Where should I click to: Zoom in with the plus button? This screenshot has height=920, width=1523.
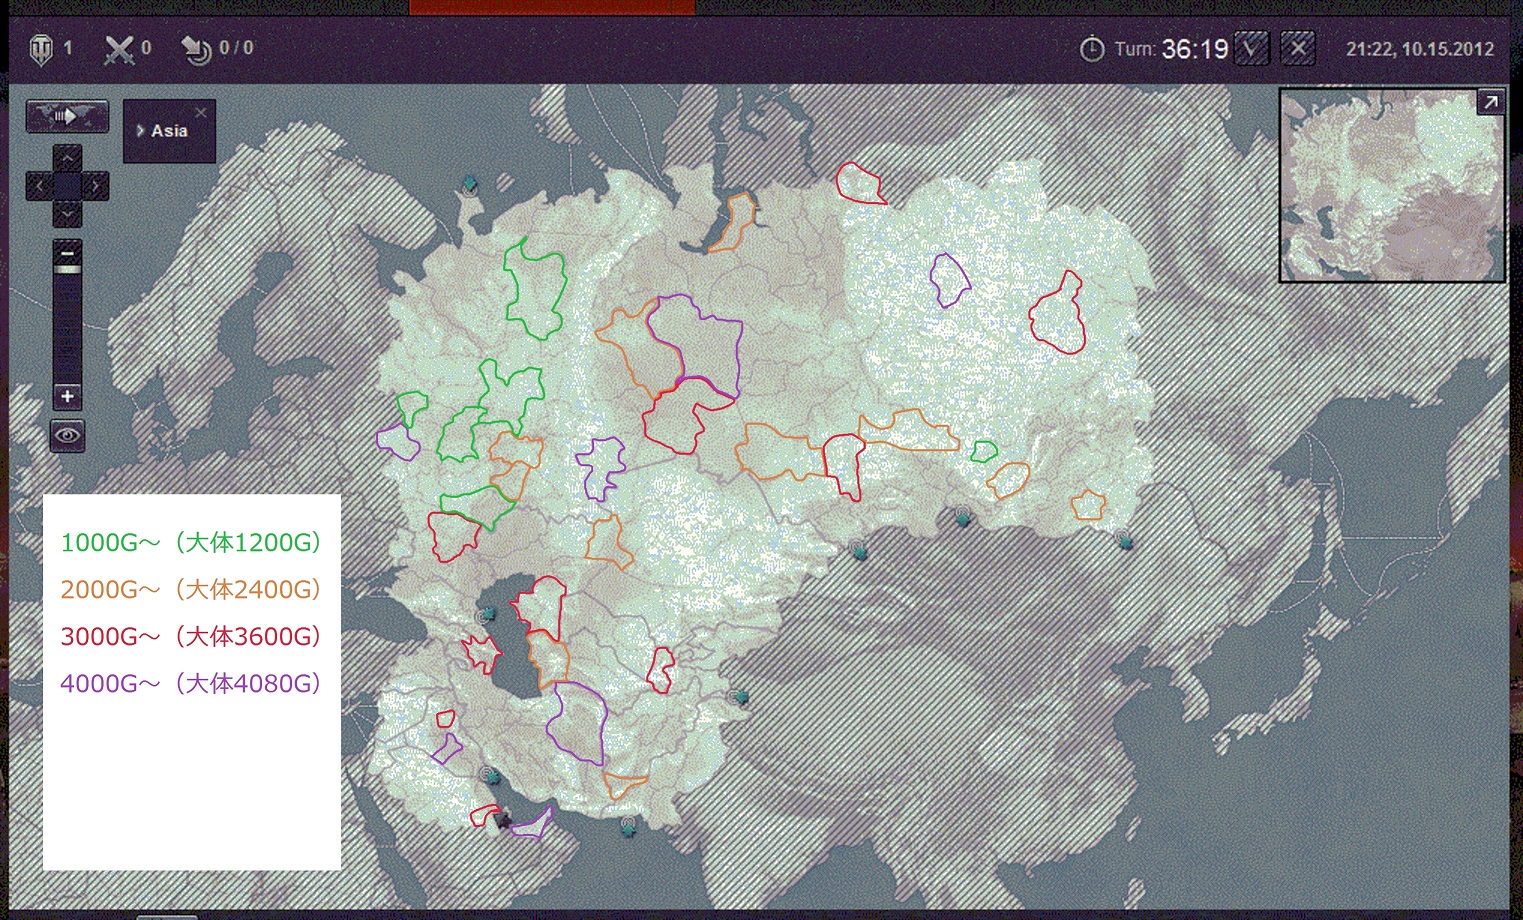click(x=67, y=396)
